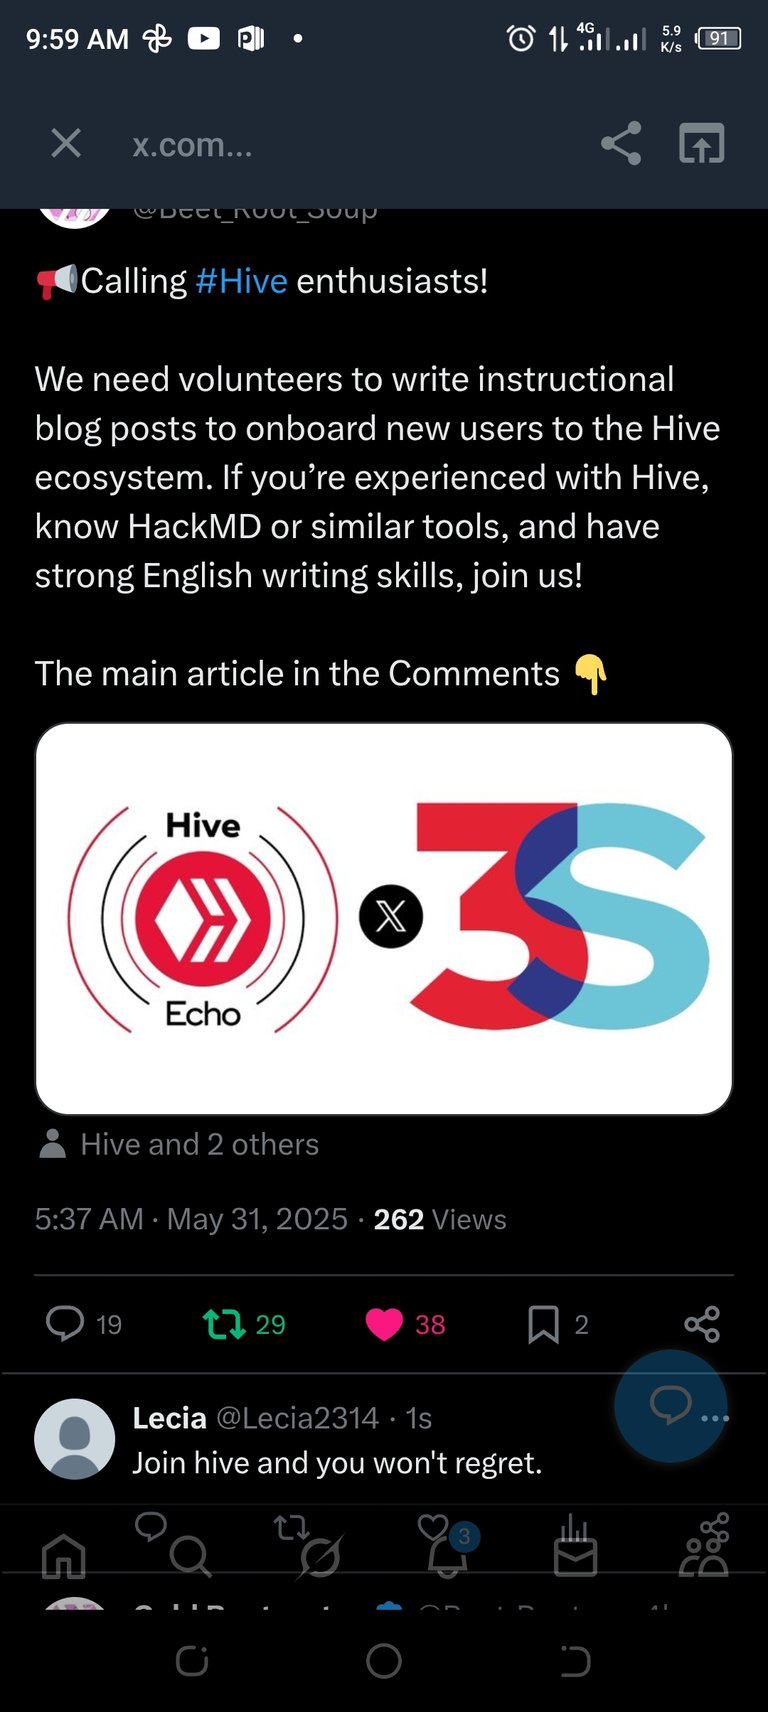This screenshot has width=768, height=1712.
Task: Tap the share icon in browser bar
Action: coord(621,144)
